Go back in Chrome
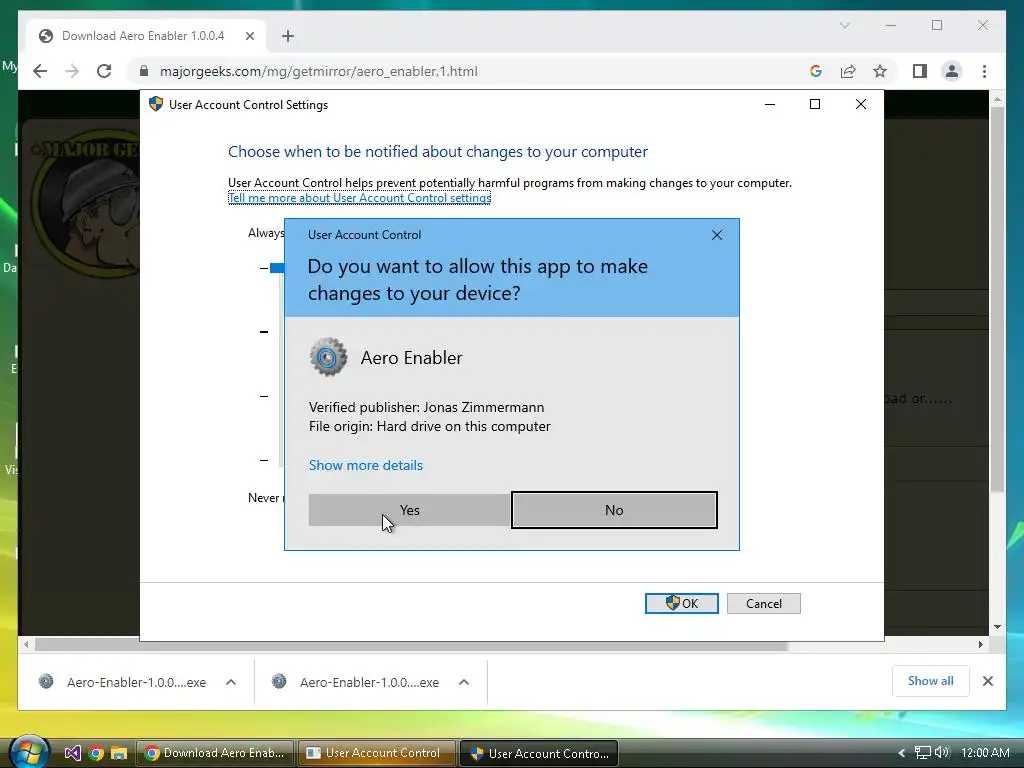Screen dimensions: 1024x768 pyautogui.click(x=40, y=71)
